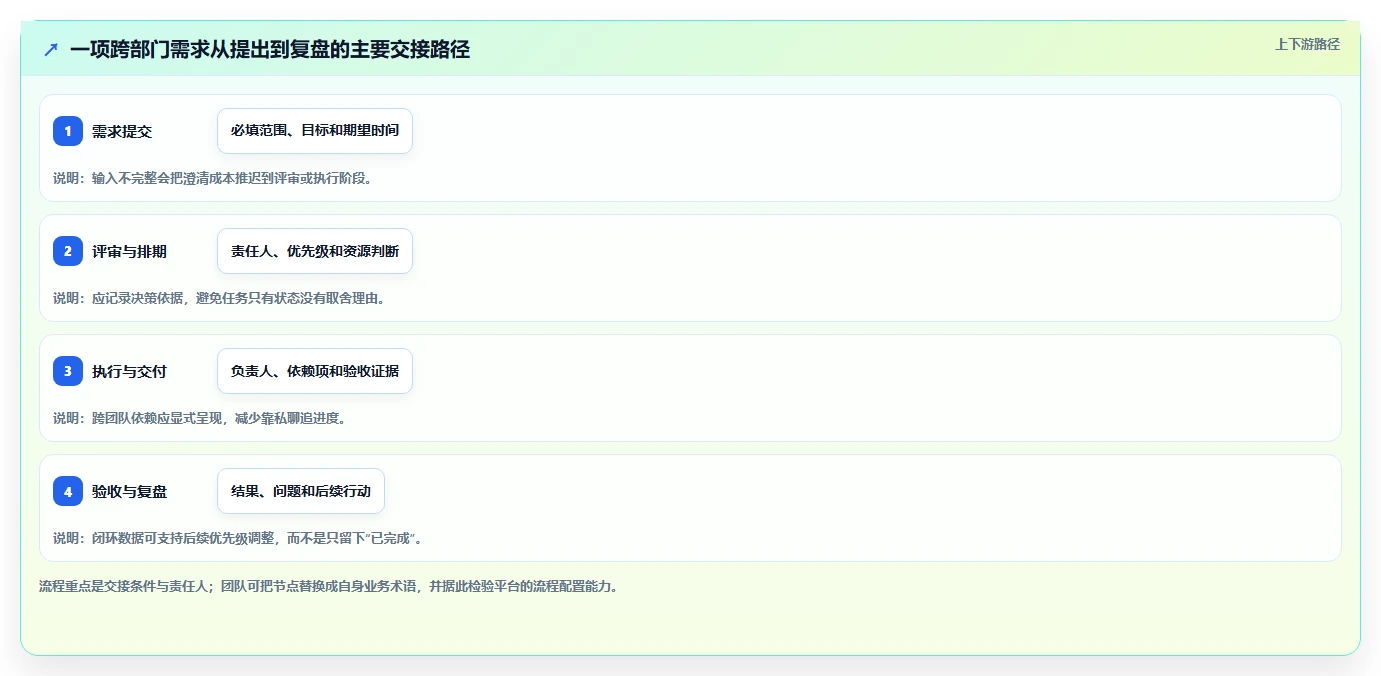Click the step 4 number badge
Screen dimensions: 1381x676
coord(68,491)
